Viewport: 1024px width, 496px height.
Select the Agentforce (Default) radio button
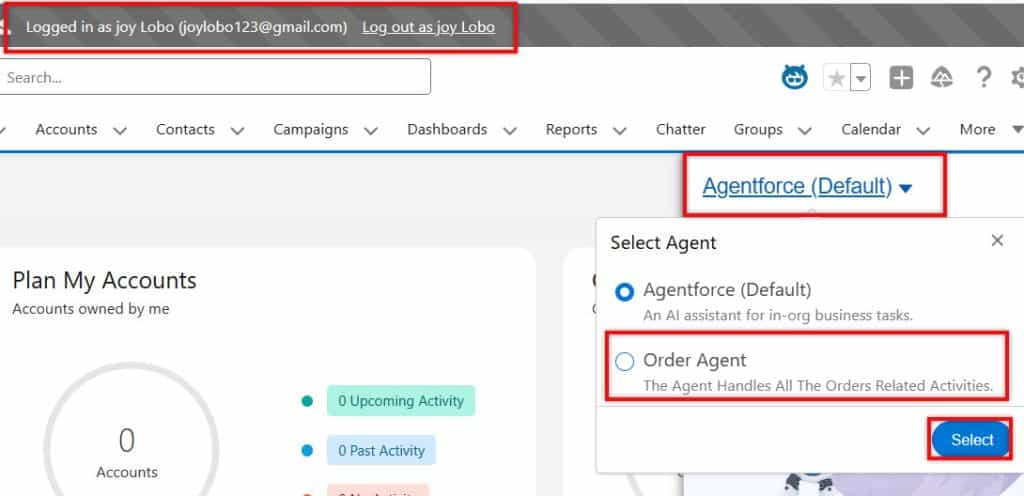[x=624, y=292]
